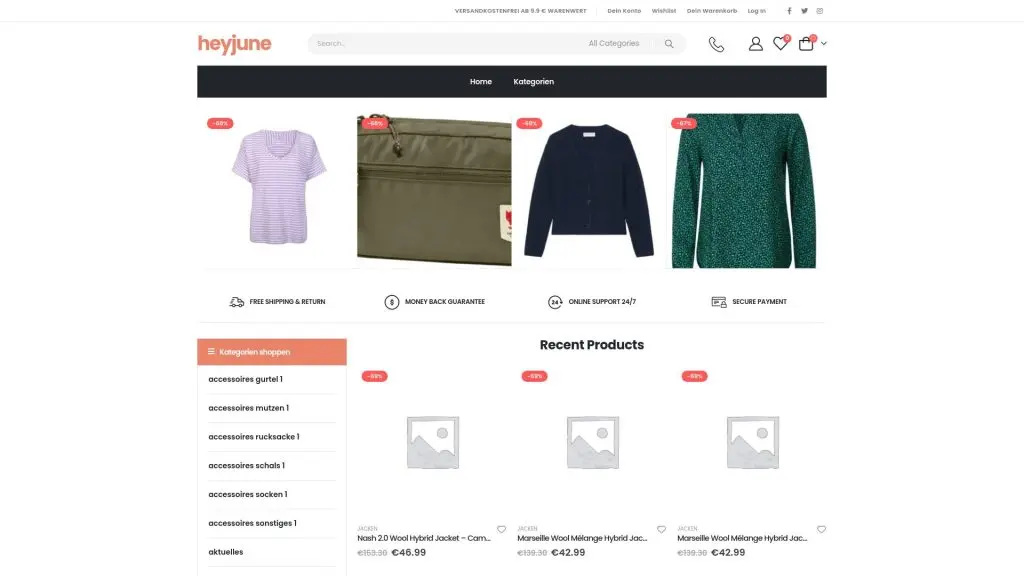Open the purple striped t-shirt product image
This screenshot has height=576, width=1024.
278,190
